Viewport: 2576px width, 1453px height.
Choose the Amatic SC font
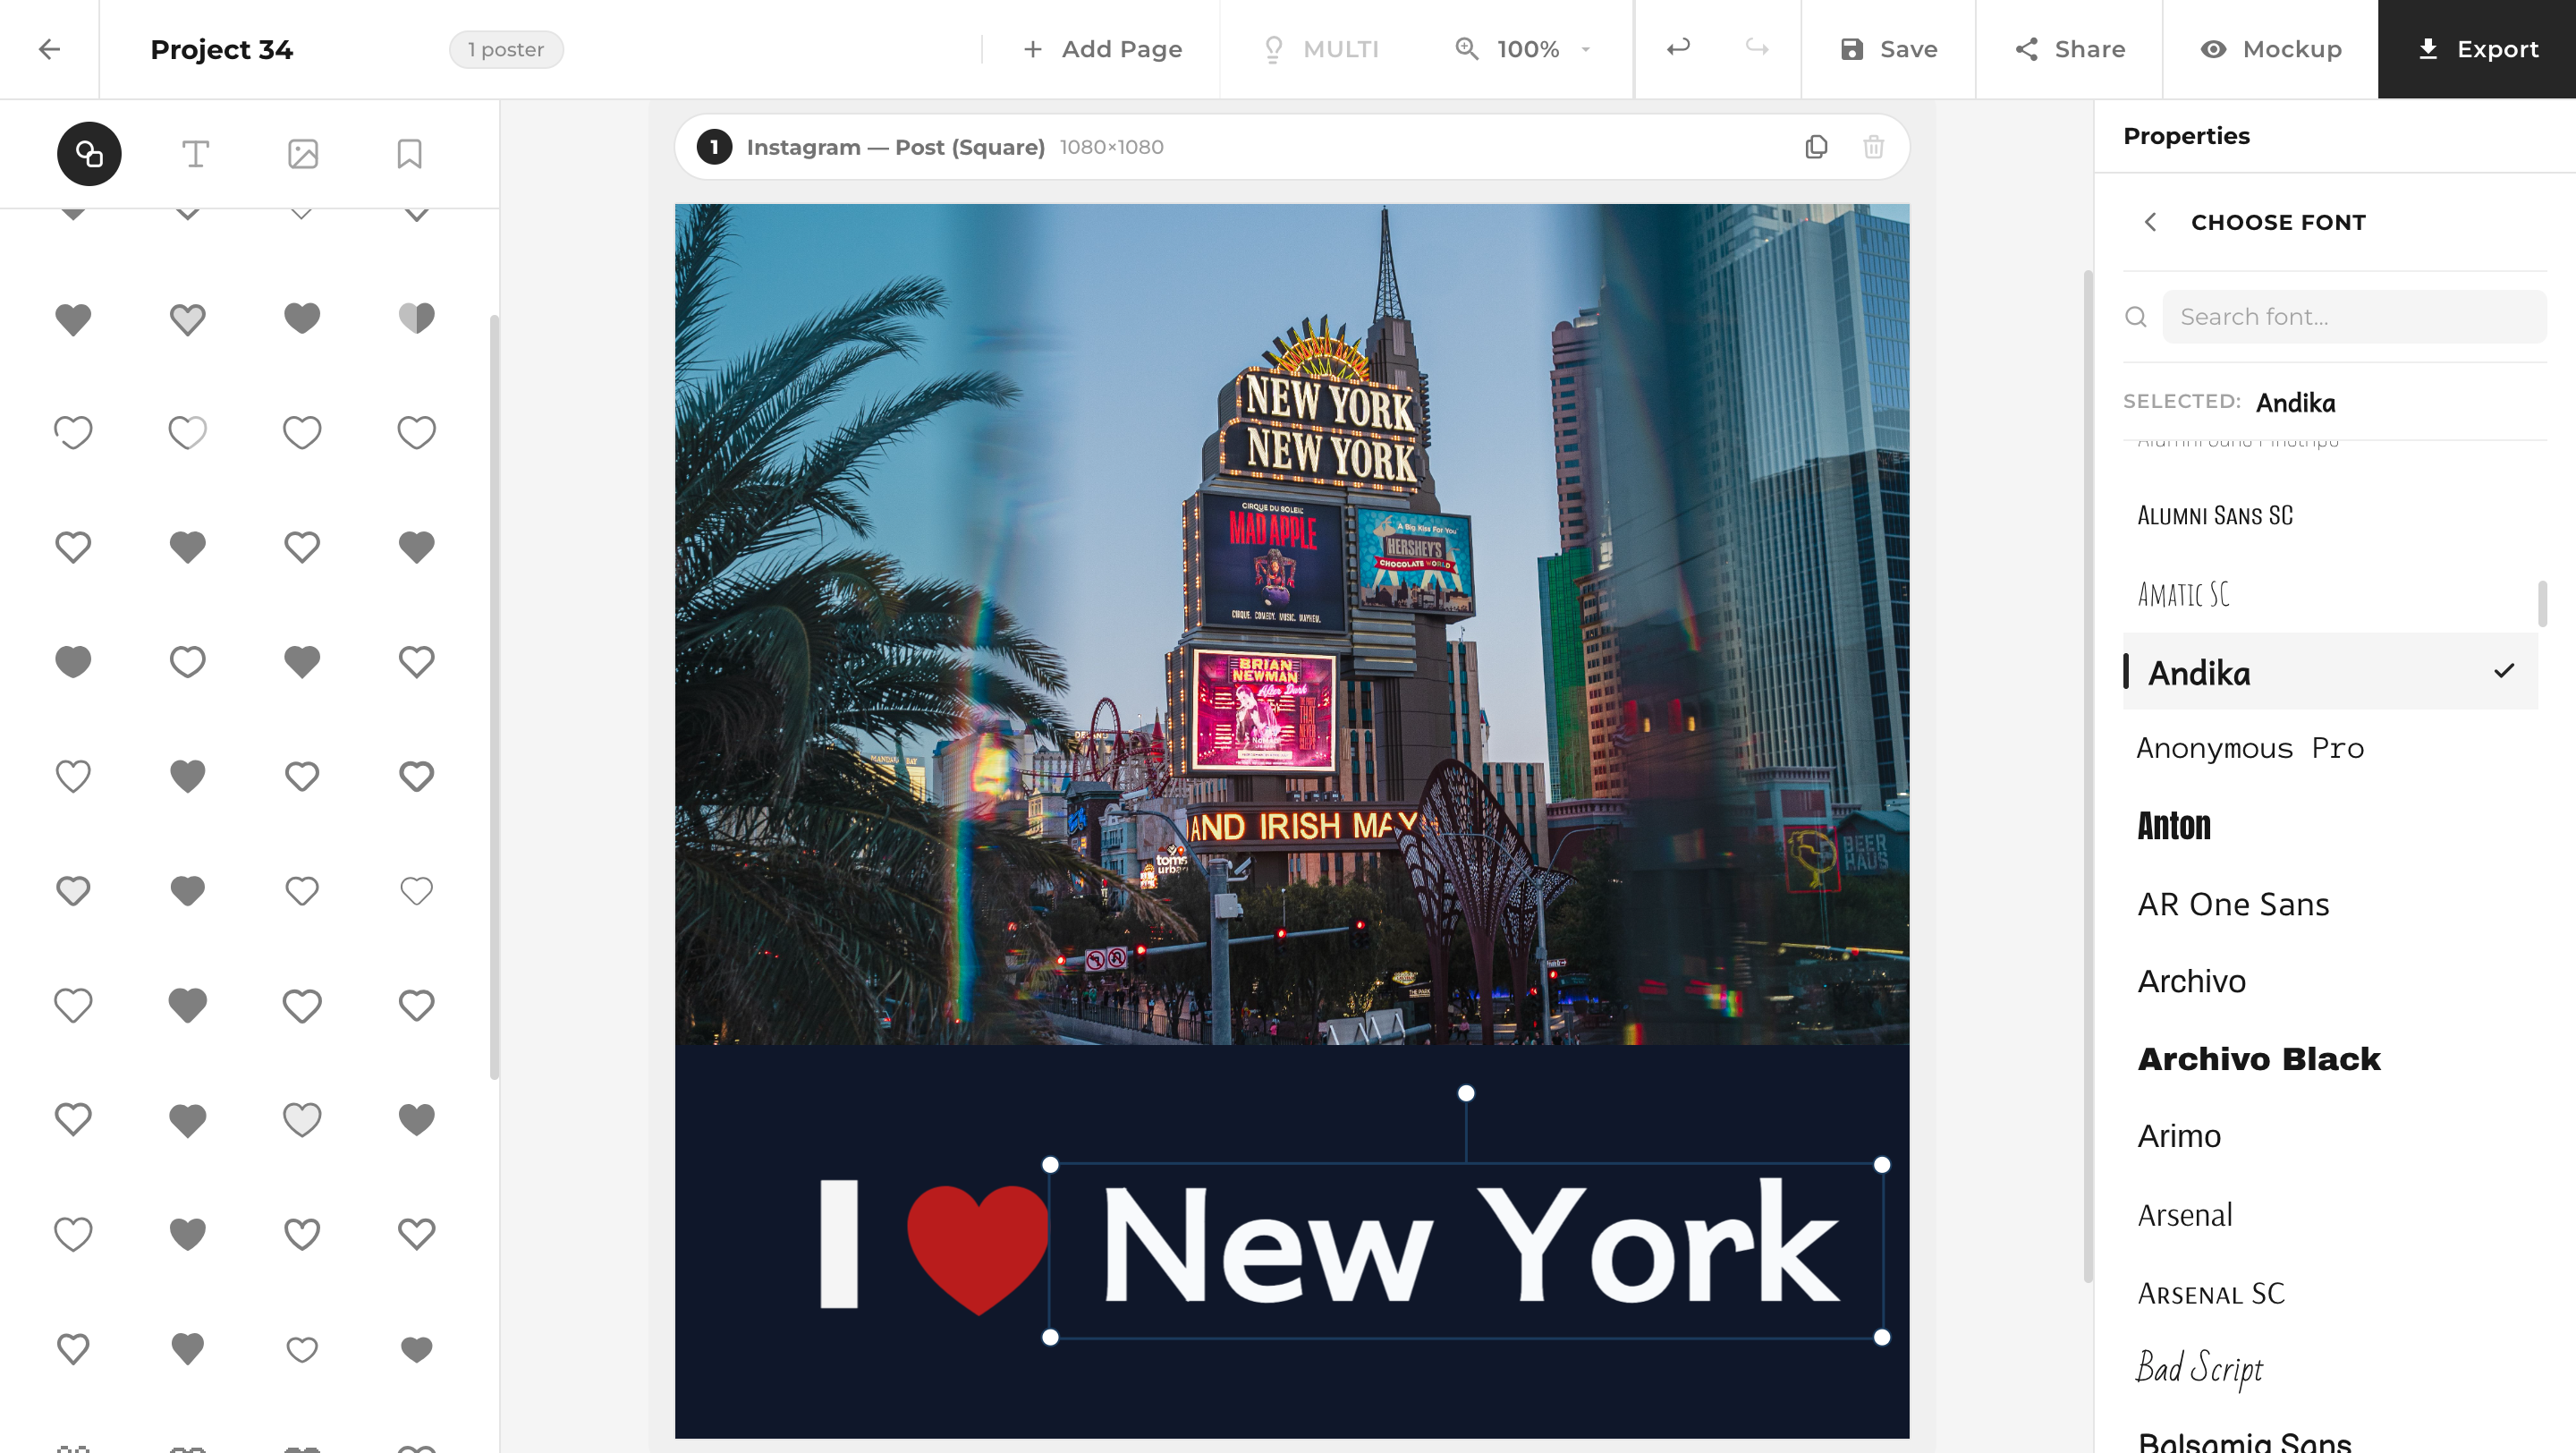tap(2184, 594)
